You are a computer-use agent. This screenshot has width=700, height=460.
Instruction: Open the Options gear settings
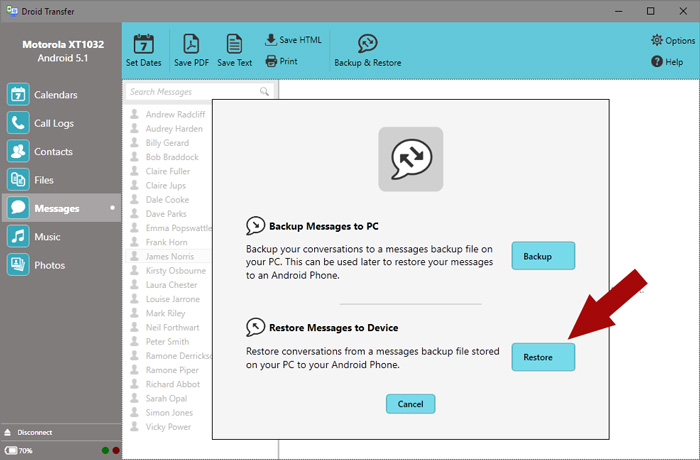pyautogui.click(x=673, y=40)
